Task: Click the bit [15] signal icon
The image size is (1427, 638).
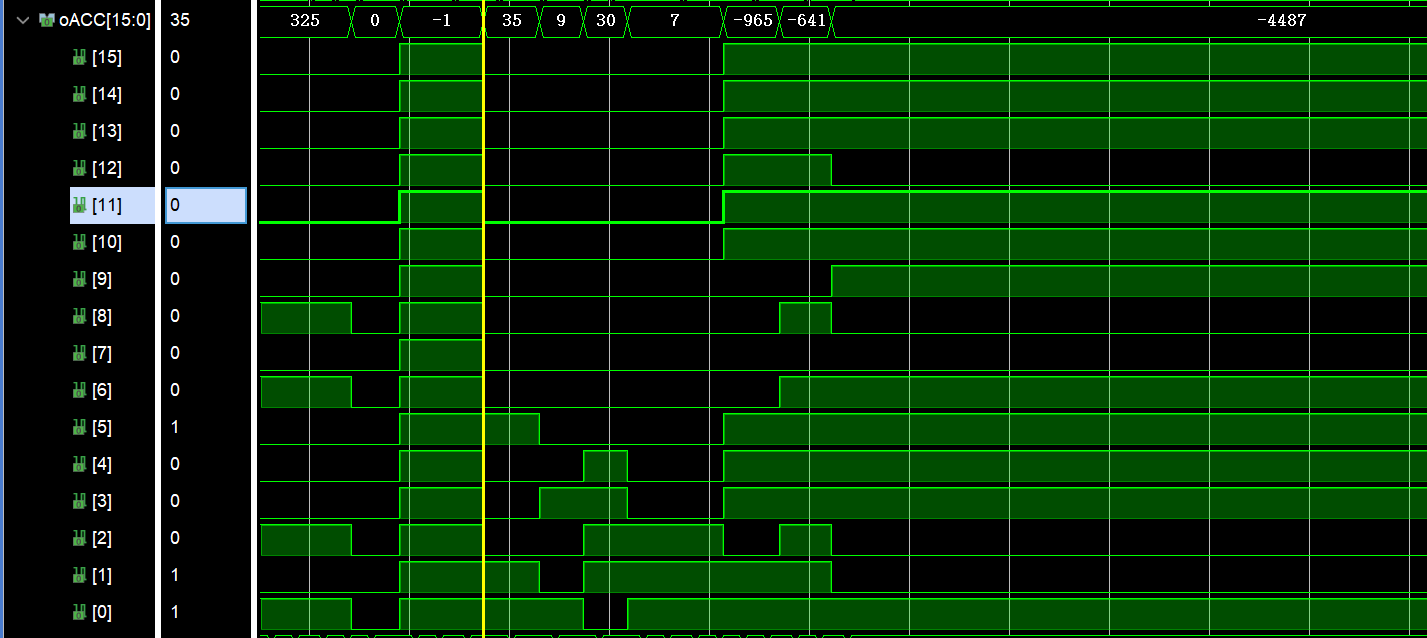Action: [79, 58]
